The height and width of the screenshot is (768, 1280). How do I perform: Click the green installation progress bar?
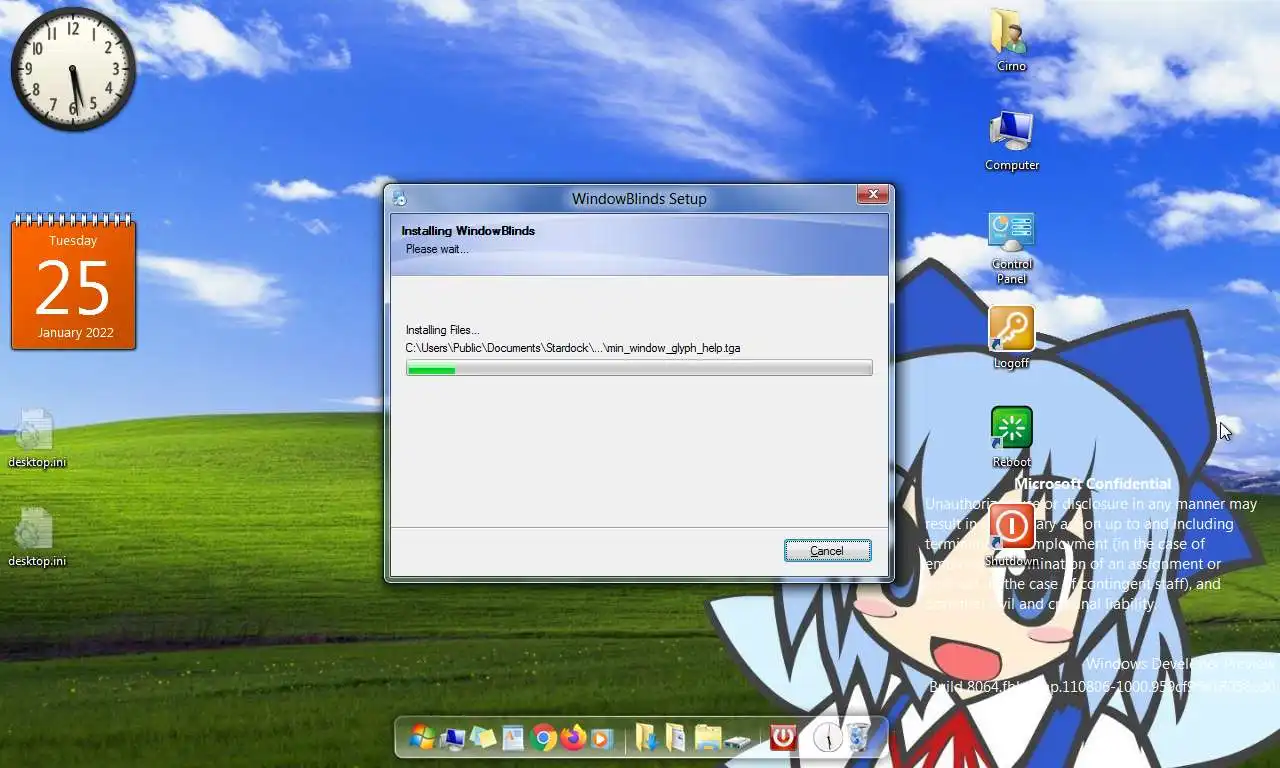pos(639,368)
